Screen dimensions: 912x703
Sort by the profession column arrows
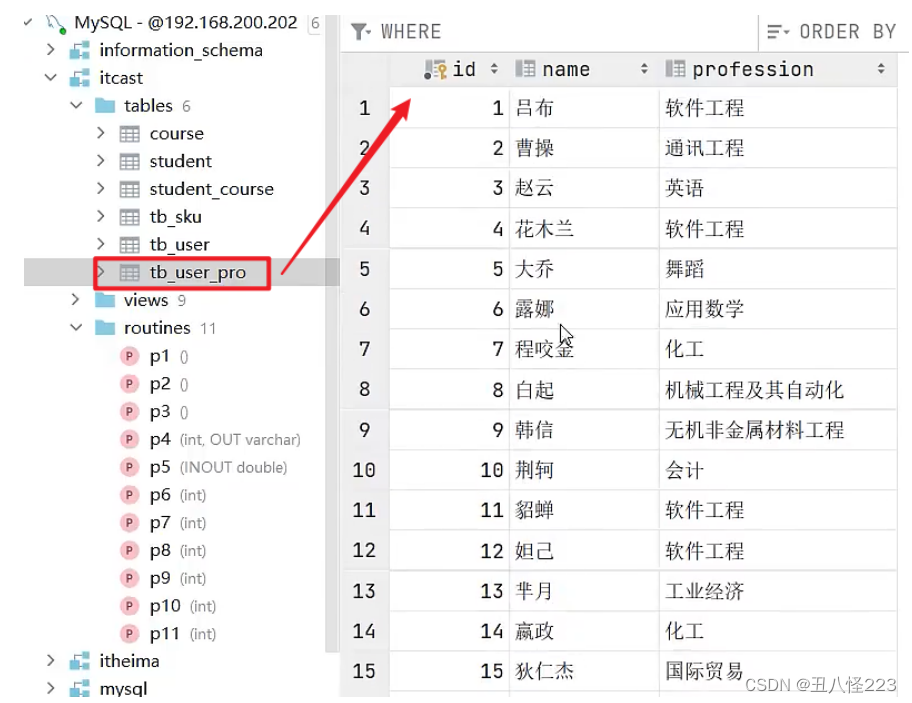click(882, 69)
